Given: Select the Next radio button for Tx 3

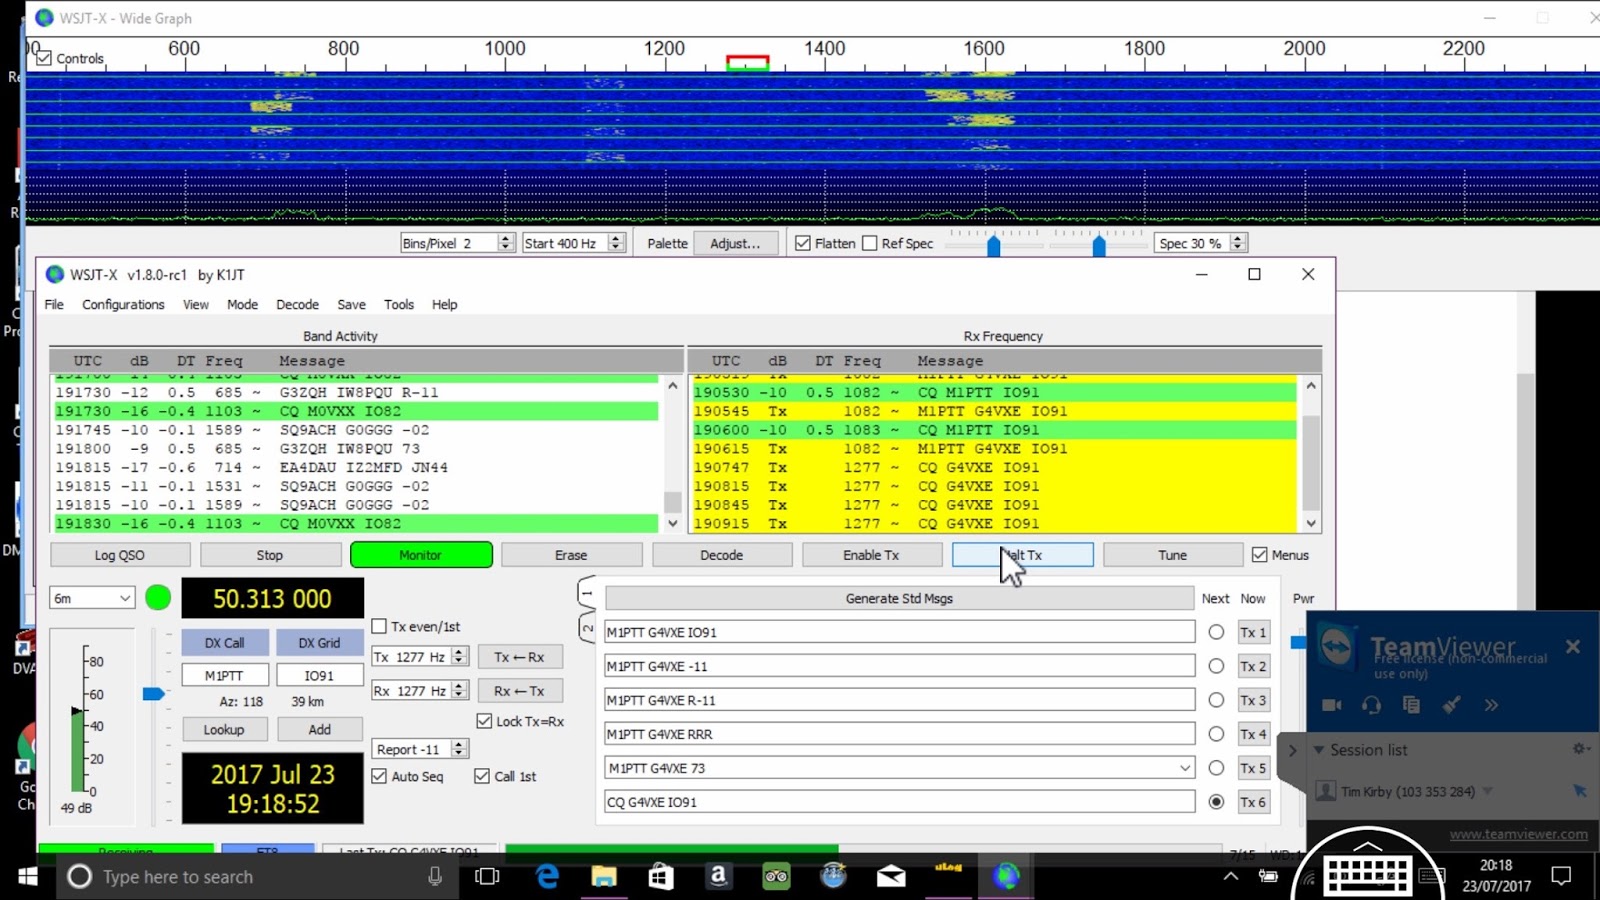Looking at the screenshot, I should [x=1216, y=700].
